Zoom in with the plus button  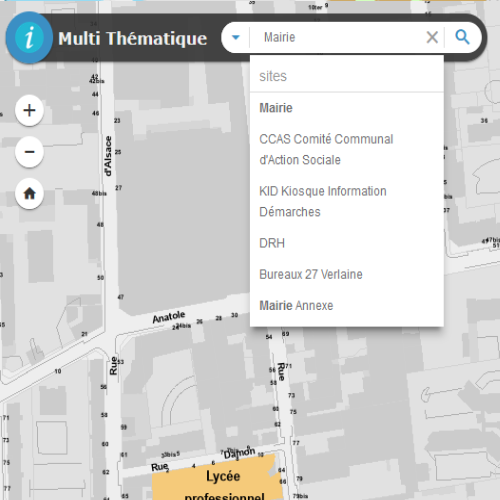pyautogui.click(x=29, y=110)
